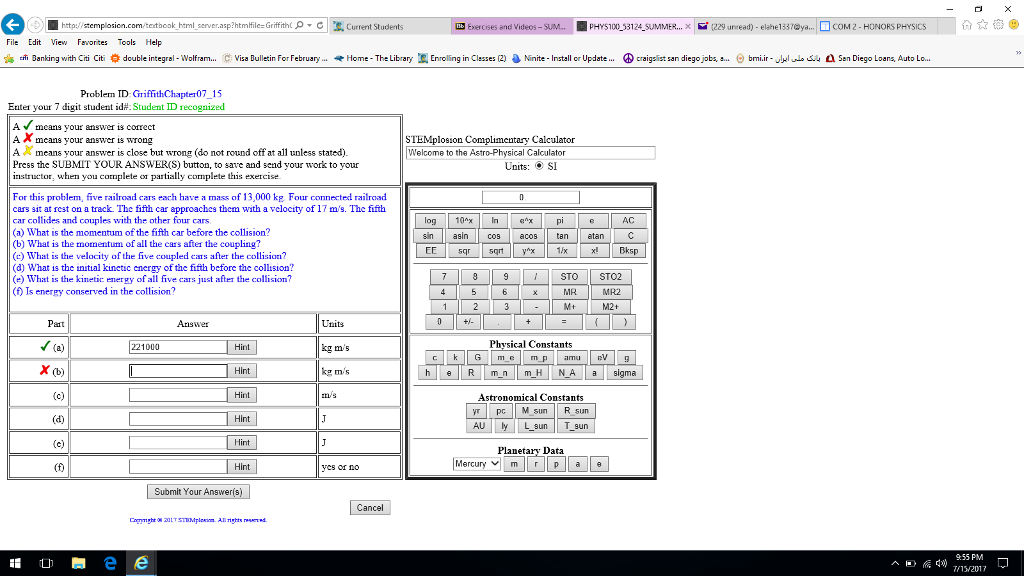Open the Help menu
Screen dimensions: 1024x576
[x=153, y=42]
